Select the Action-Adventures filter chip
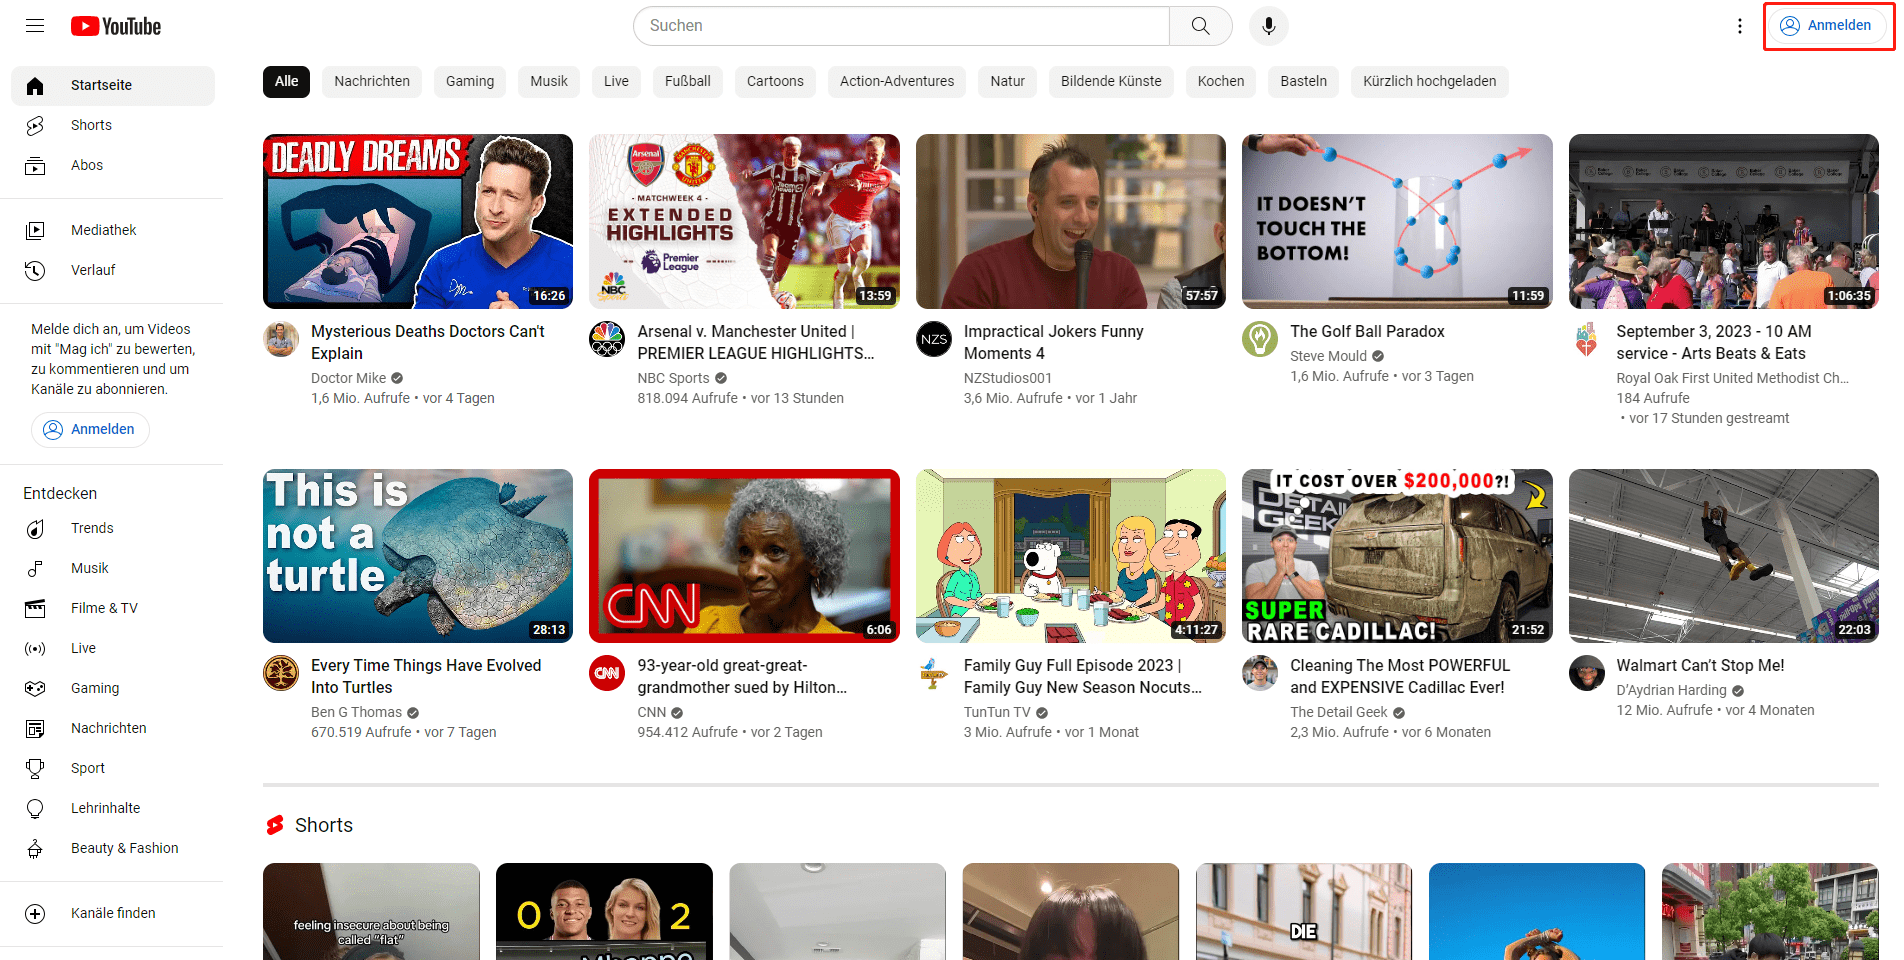The width and height of the screenshot is (1904, 960). pyautogui.click(x=897, y=81)
